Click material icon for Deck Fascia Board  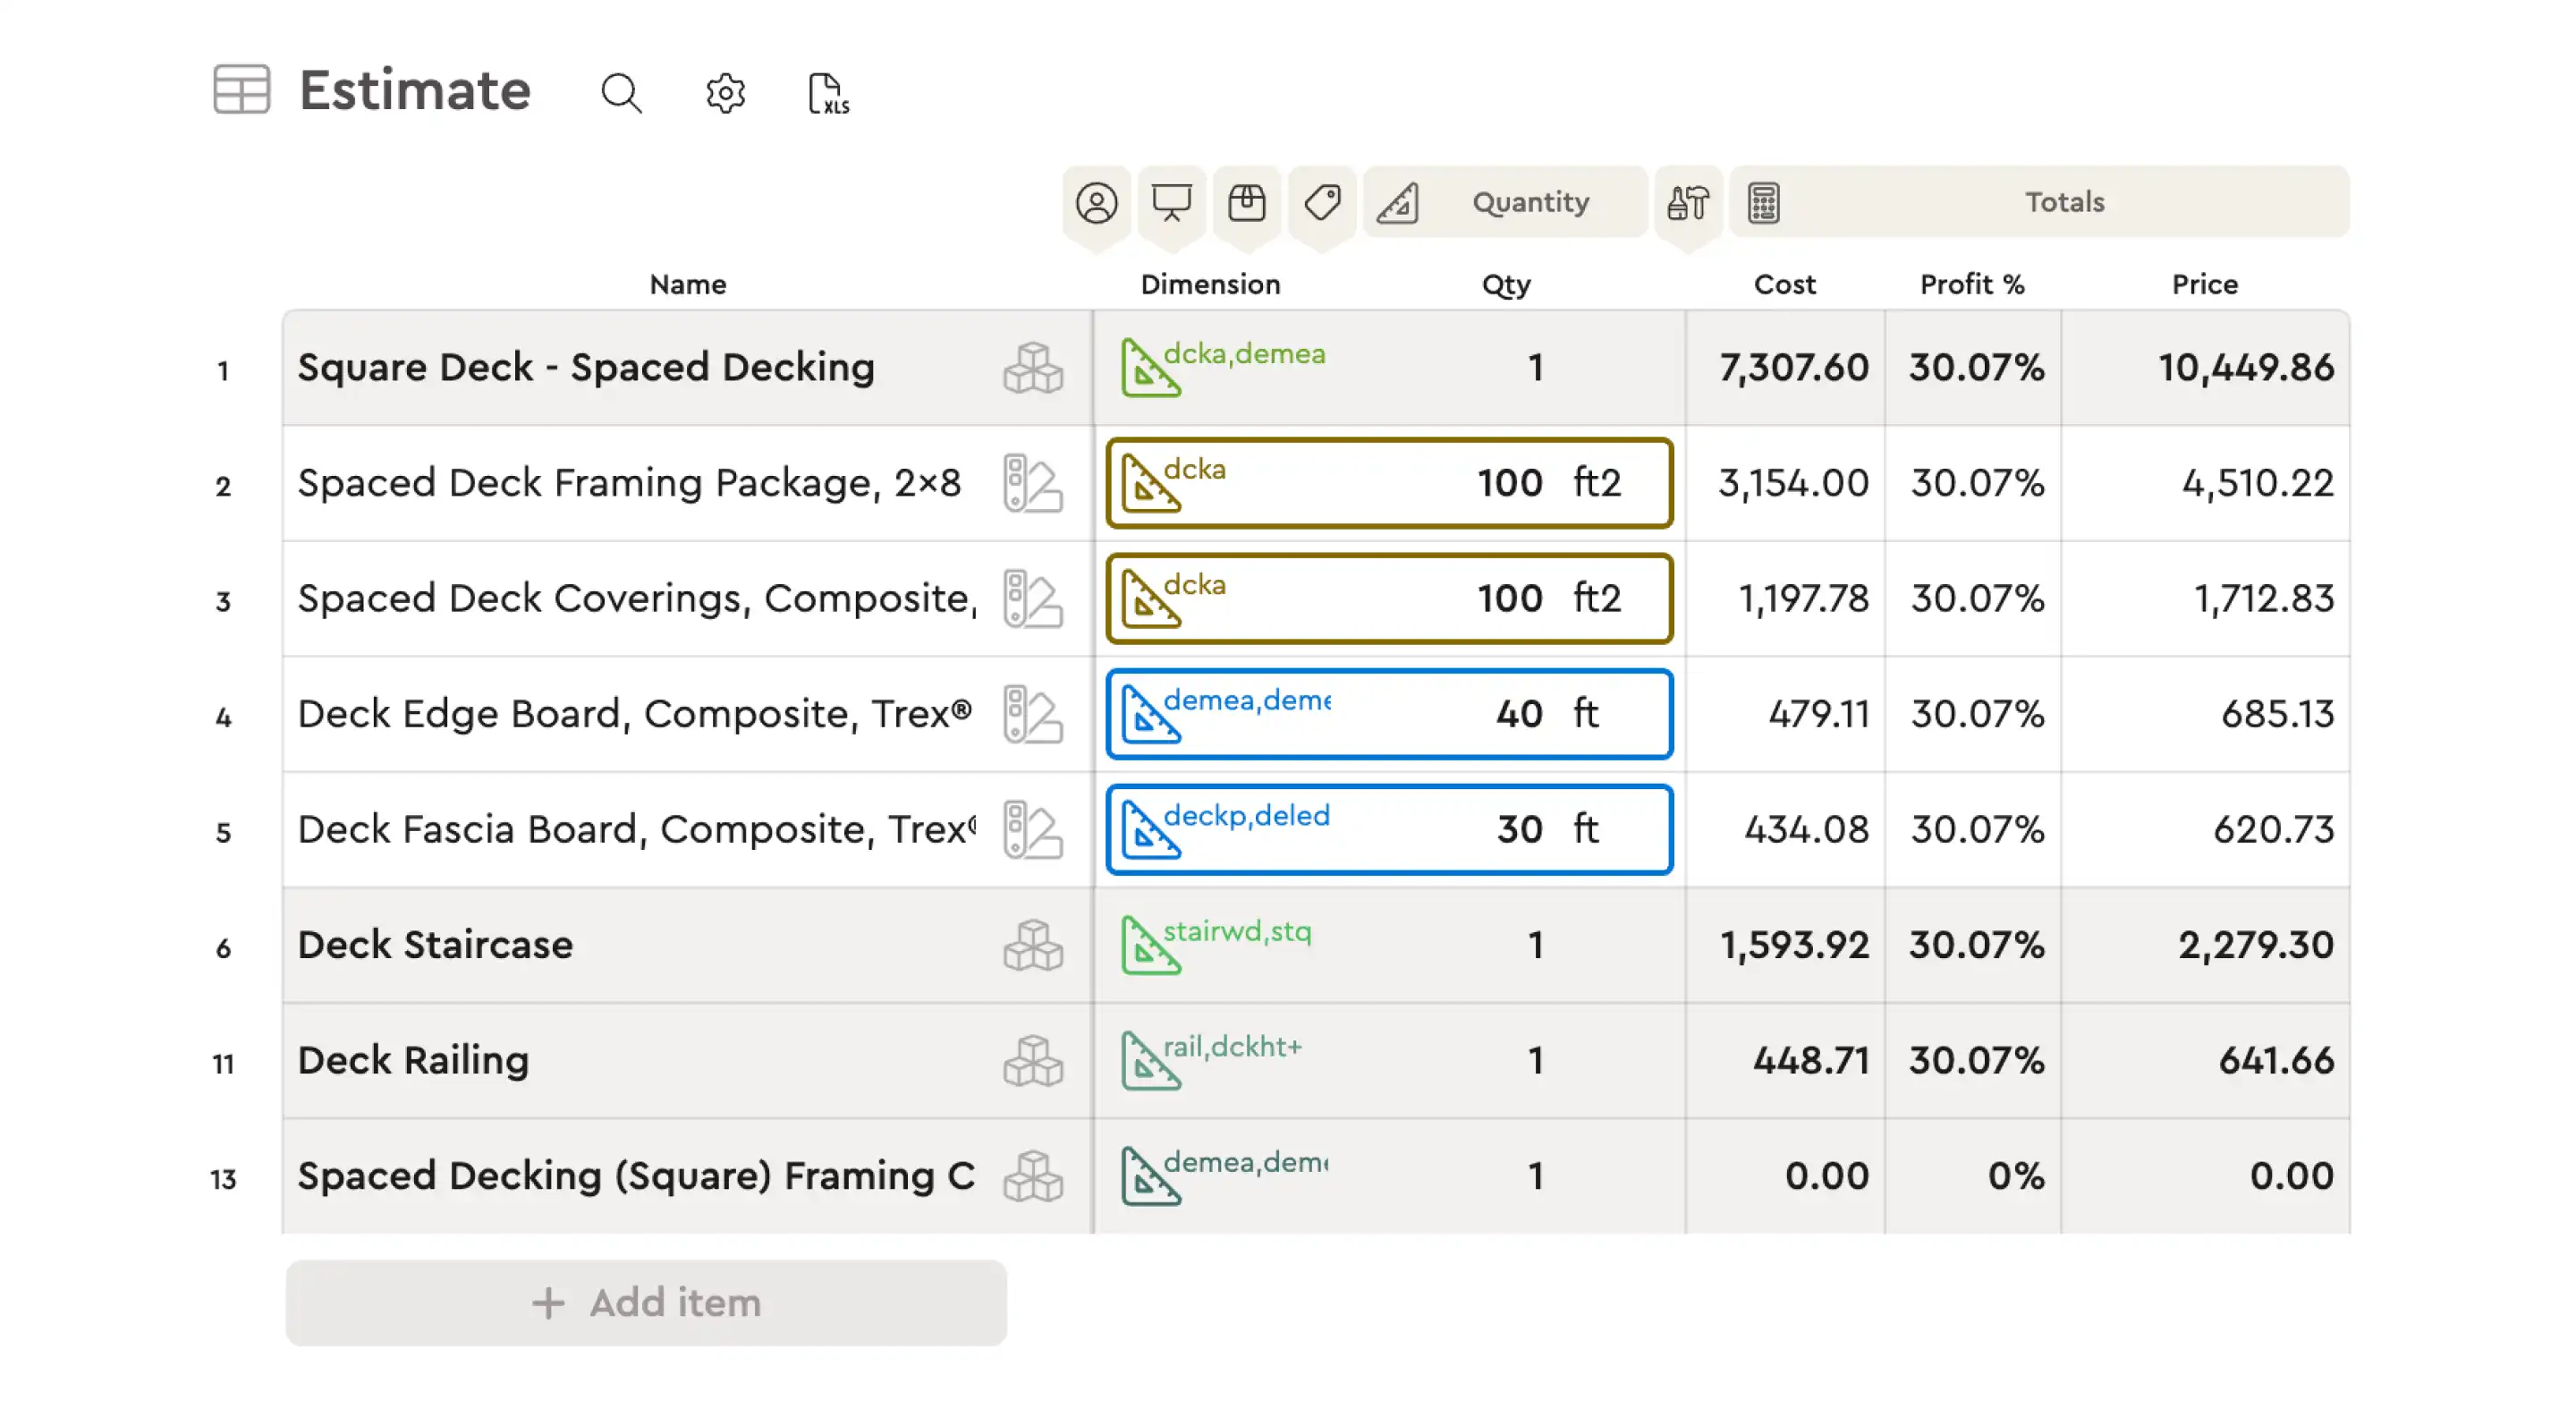click(1033, 830)
